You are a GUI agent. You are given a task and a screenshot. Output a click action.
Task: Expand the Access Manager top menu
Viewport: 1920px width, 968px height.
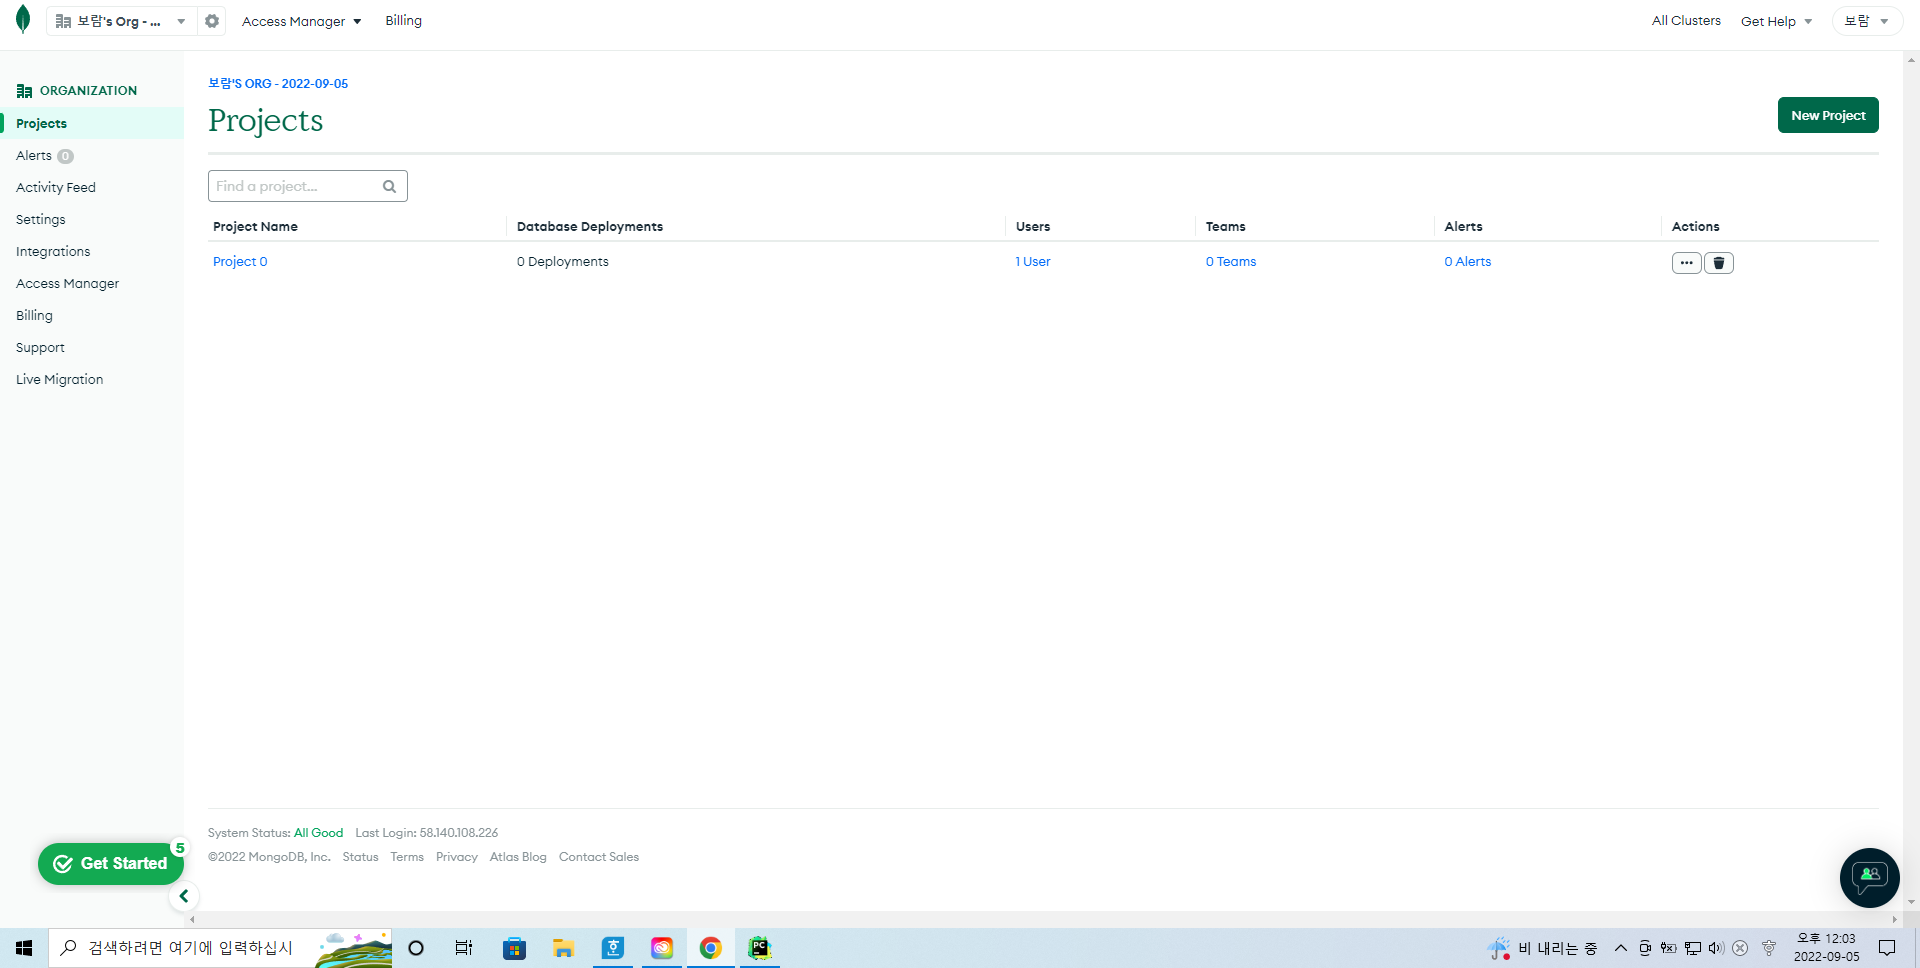click(301, 21)
